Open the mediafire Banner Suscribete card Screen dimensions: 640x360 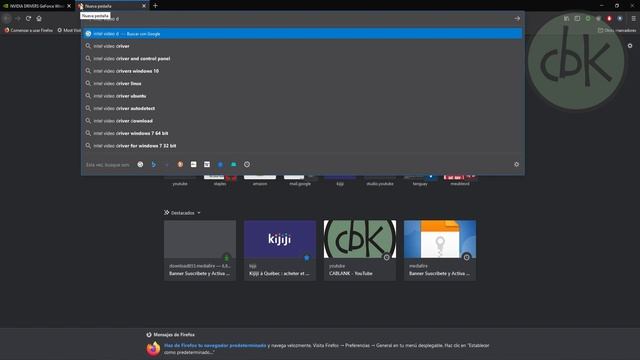click(440, 251)
